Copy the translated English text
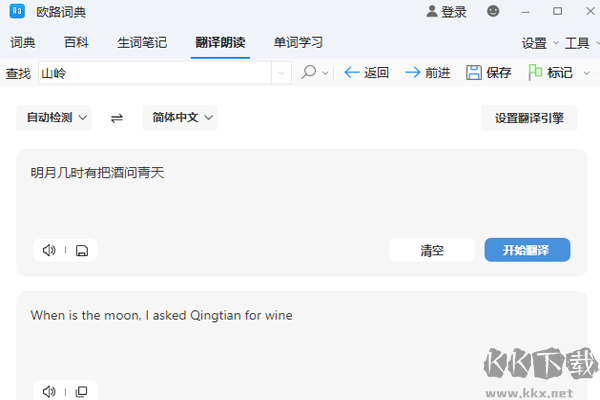 tap(82, 391)
